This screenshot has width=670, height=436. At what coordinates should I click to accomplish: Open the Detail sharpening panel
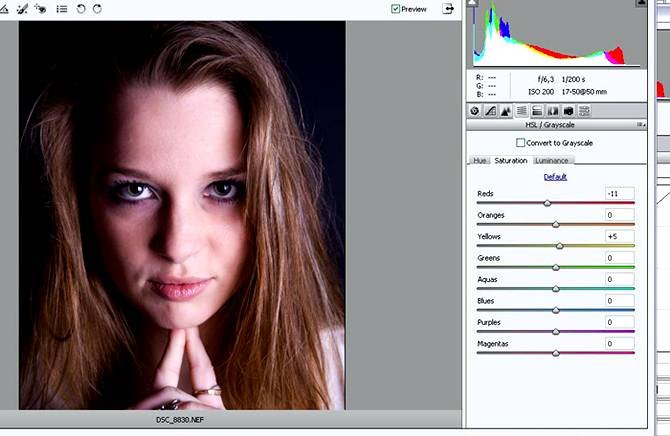pyautogui.click(x=505, y=110)
